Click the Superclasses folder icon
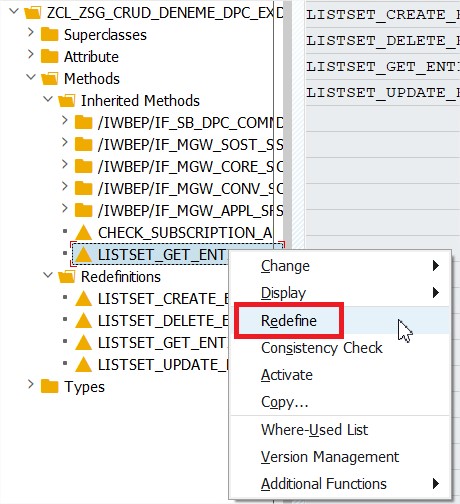 49,35
